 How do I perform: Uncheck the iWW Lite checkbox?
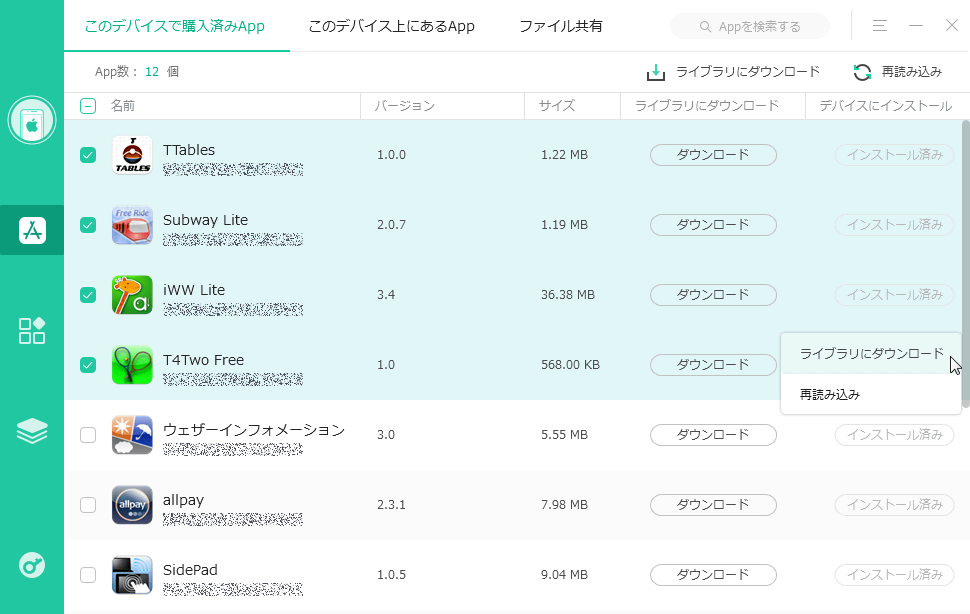[x=88, y=295]
